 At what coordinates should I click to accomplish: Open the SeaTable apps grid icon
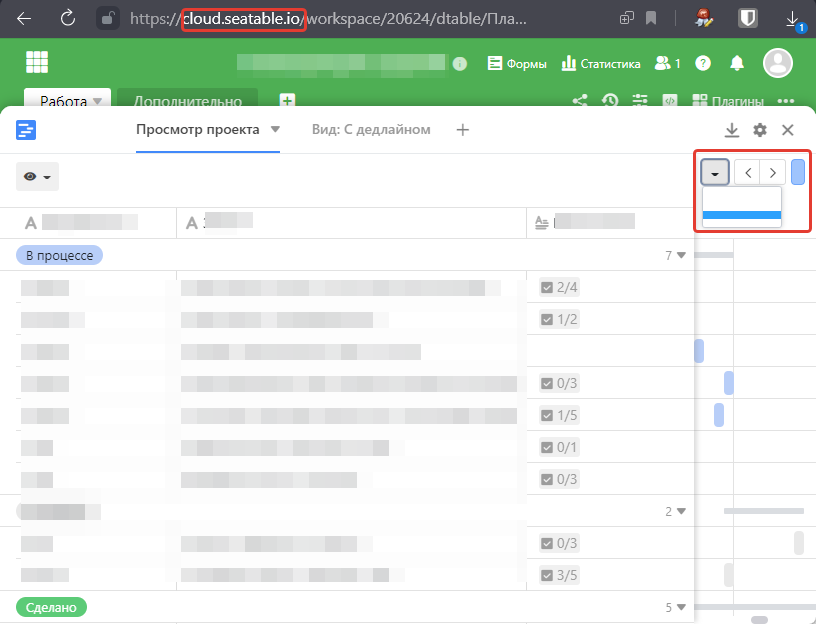(x=37, y=62)
